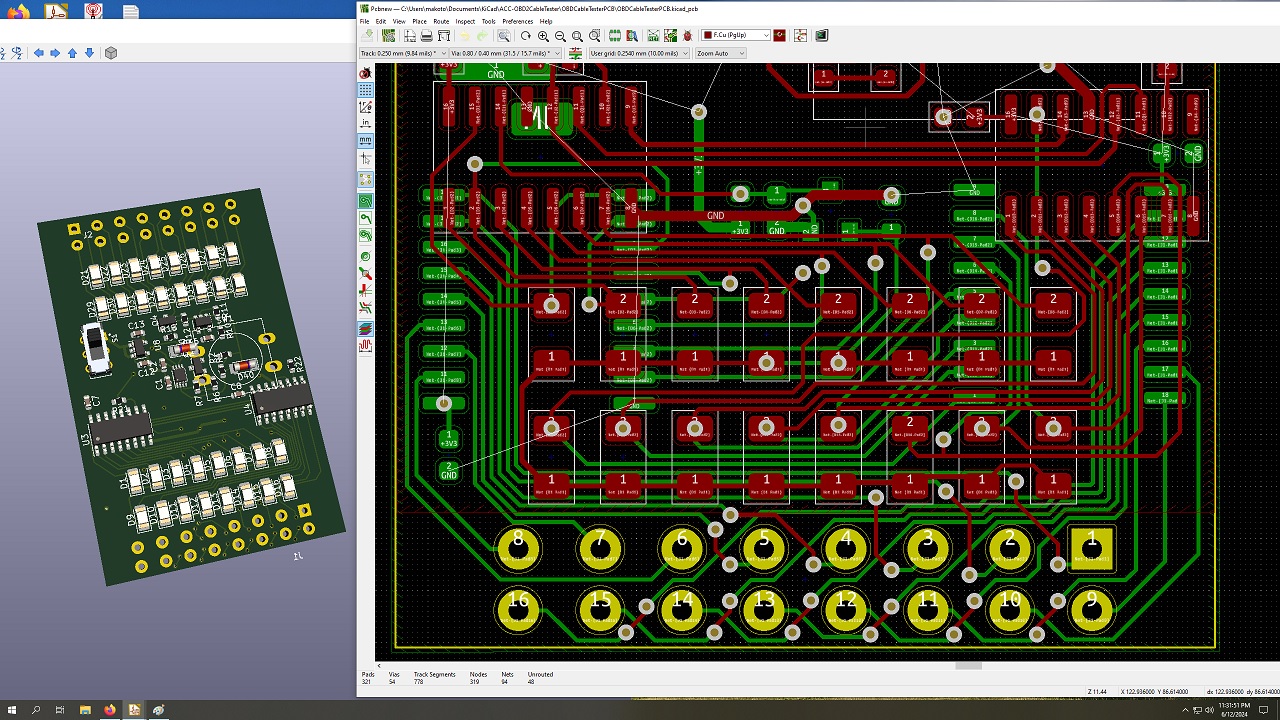
Task: Open the F.Cu layer selector dropdown
Action: pyautogui.click(x=735, y=35)
